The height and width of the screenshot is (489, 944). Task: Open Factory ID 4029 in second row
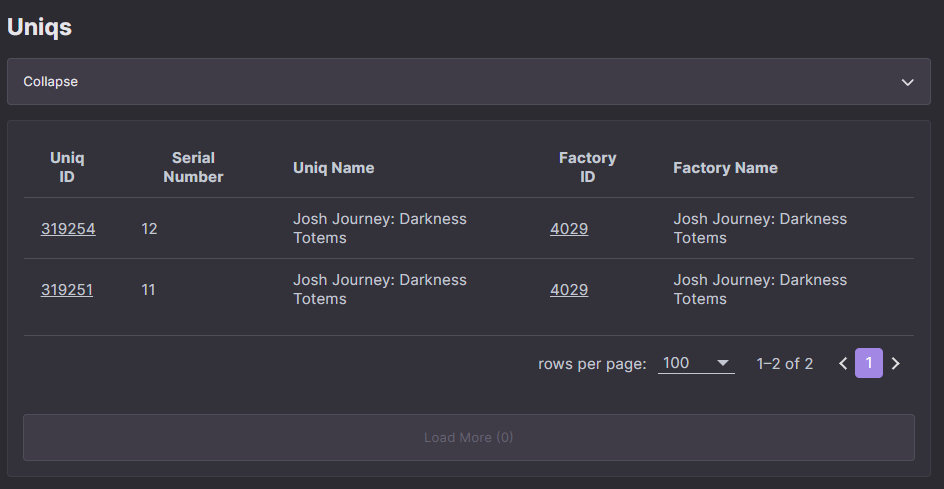(569, 290)
